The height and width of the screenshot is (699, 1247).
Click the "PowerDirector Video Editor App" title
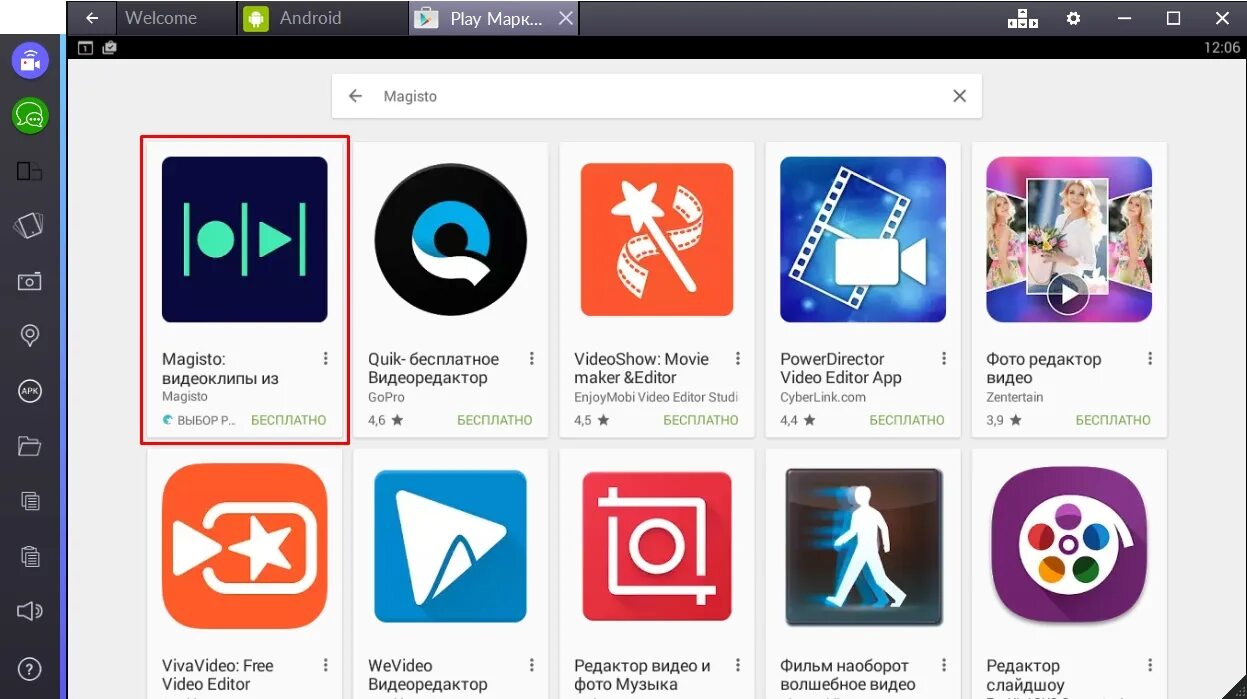841,369
